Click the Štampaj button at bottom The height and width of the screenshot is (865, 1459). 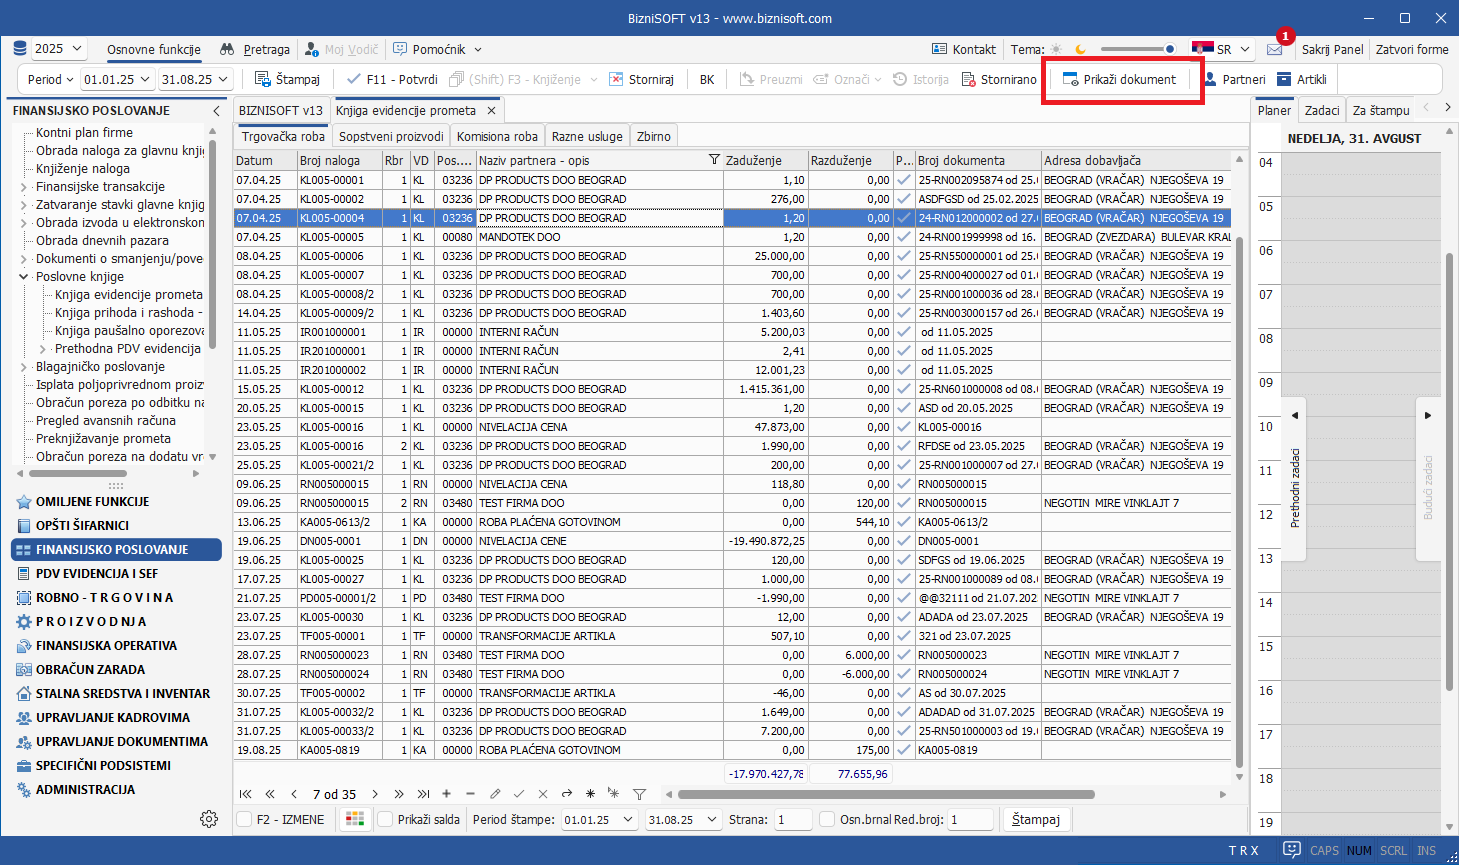point(1035,819)
